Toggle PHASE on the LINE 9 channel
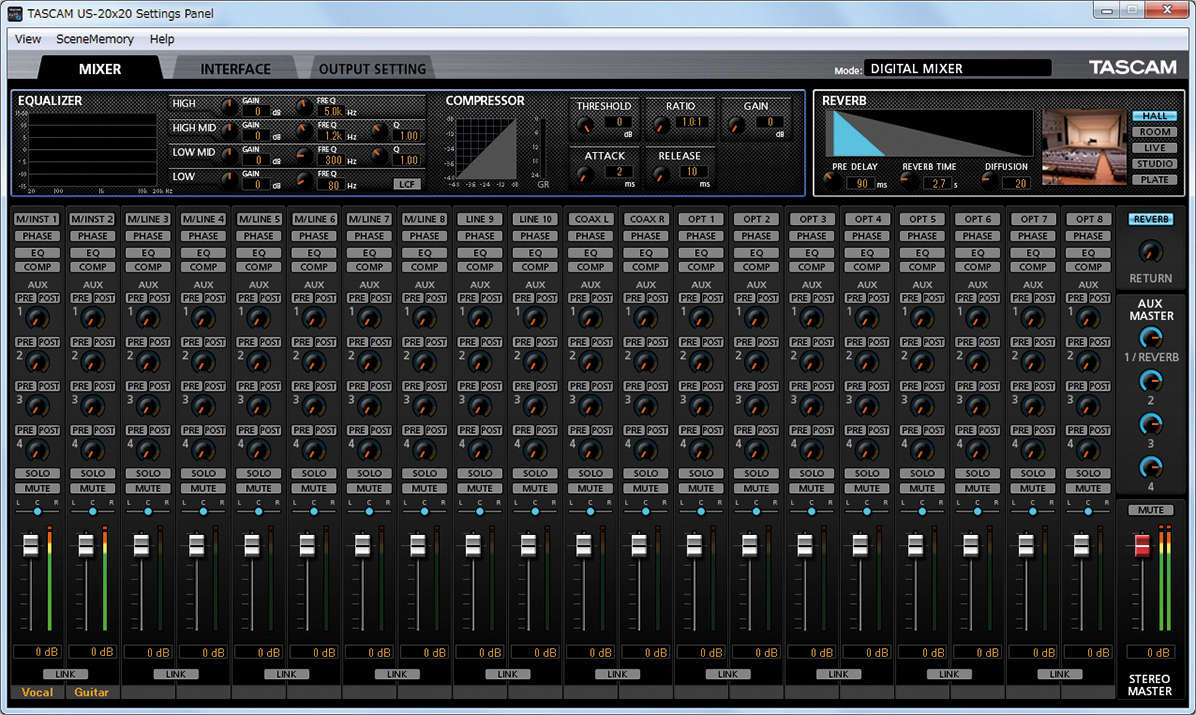This screenshot has width=1196, height=715. 480,237
